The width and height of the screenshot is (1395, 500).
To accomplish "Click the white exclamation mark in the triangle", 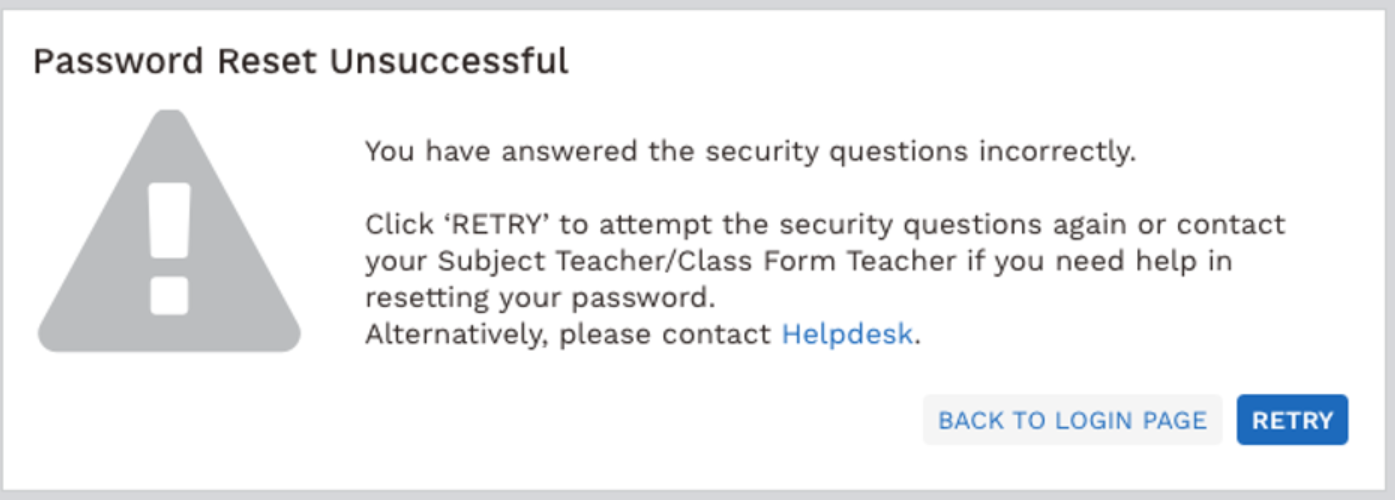I will click(169, 248).
